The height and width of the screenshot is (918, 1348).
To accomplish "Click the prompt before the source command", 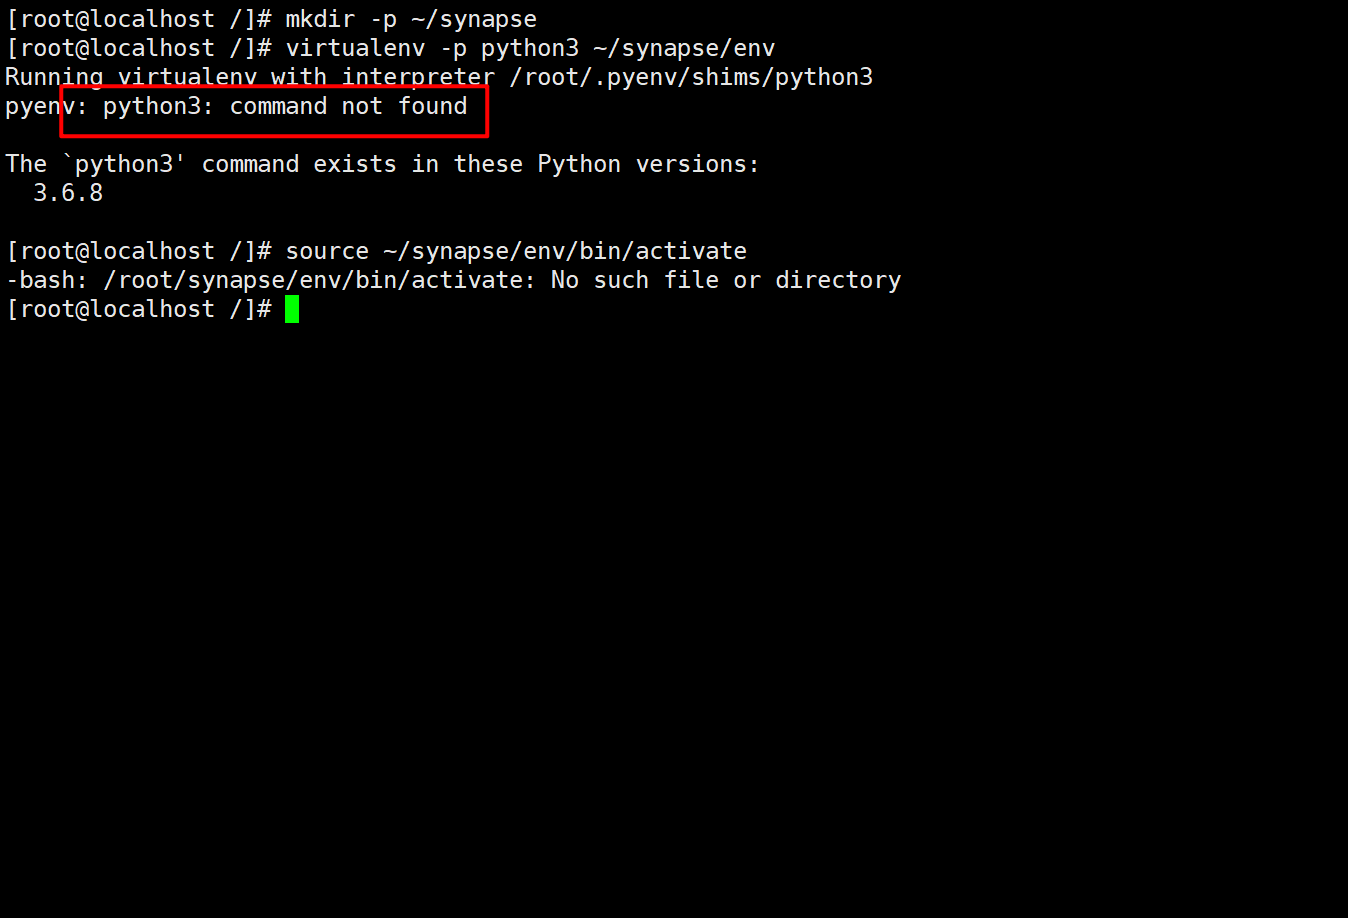I will tap(138, 251).
